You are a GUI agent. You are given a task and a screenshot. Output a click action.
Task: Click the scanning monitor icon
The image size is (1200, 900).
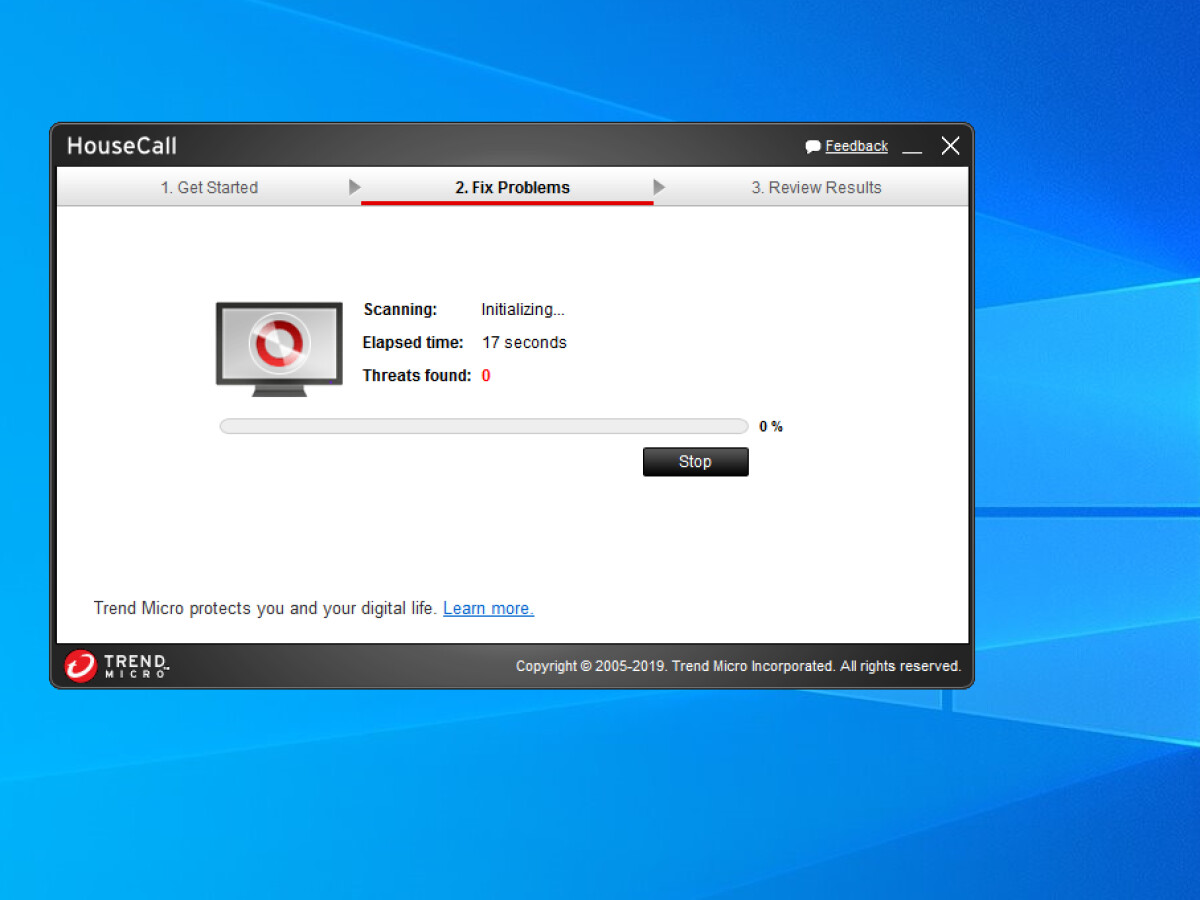pyautogui.click(x=279, y=348)
